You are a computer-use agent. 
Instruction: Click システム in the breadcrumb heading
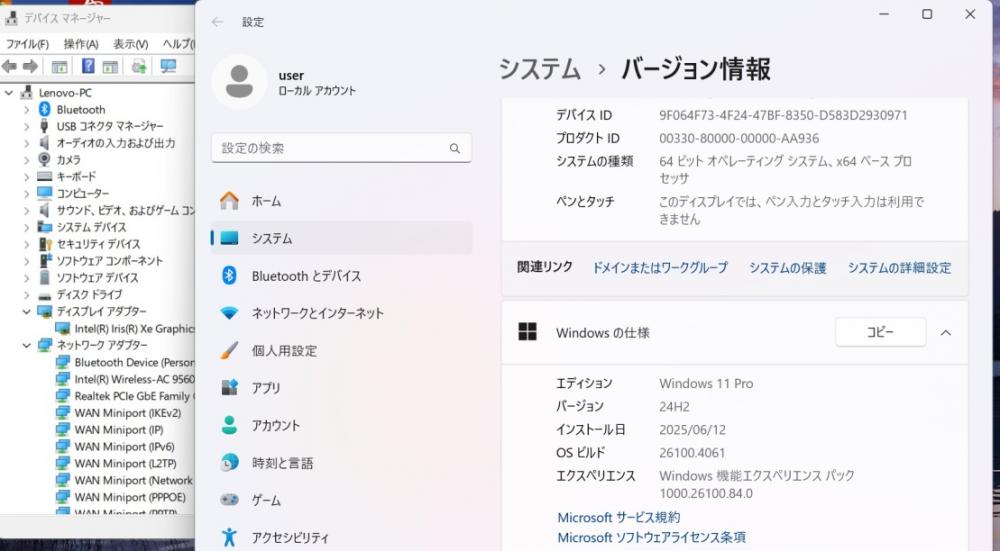click(540, 69)
